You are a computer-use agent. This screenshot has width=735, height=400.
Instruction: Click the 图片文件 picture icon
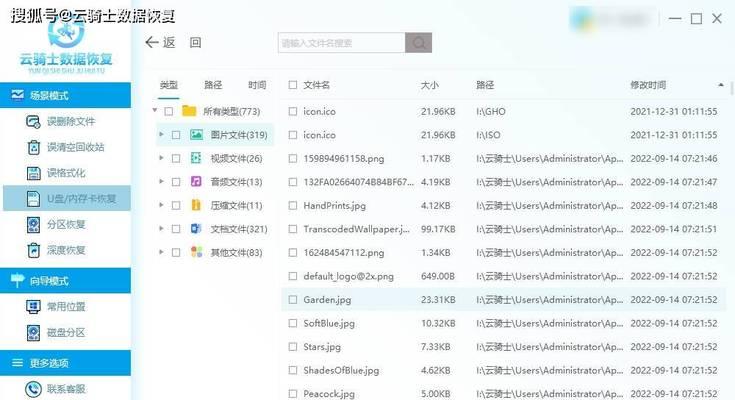[196, 135]
